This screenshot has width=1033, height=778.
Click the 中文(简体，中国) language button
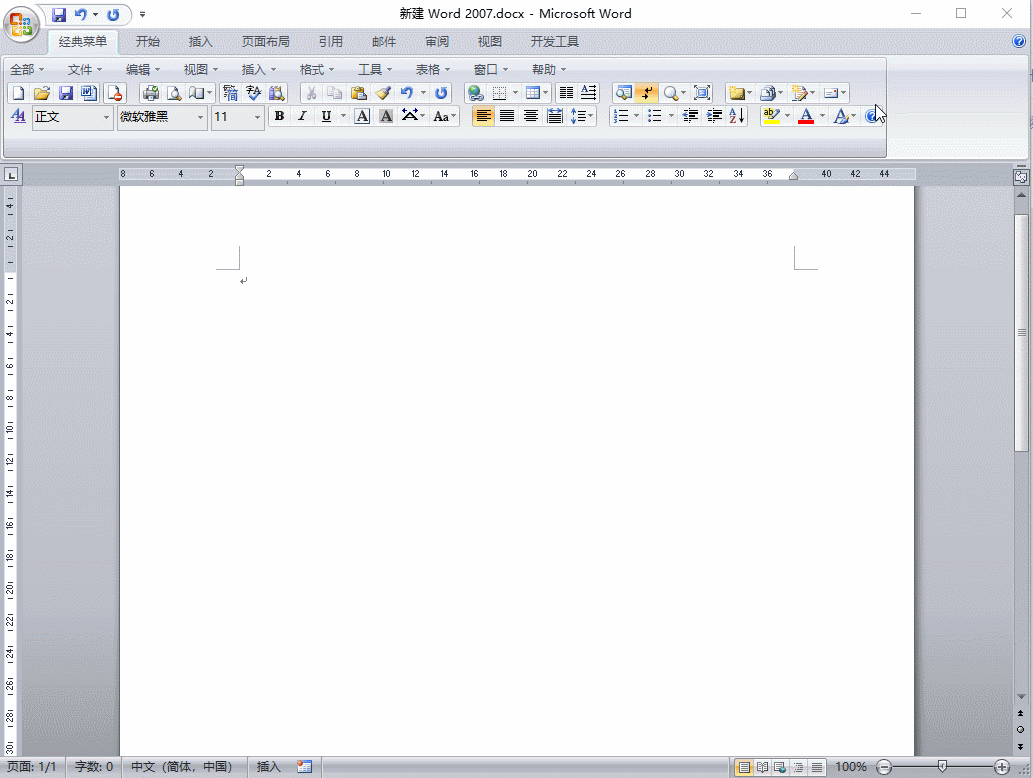pos(182,767)
